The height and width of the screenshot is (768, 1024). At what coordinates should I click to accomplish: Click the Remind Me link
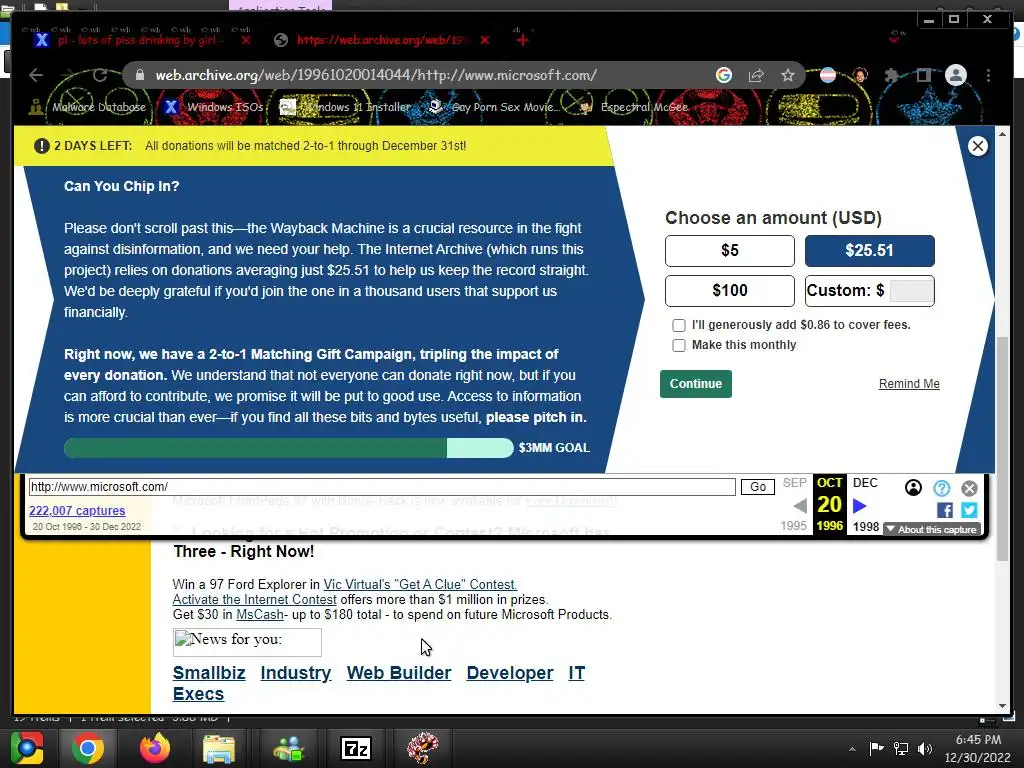click(909, 384)
